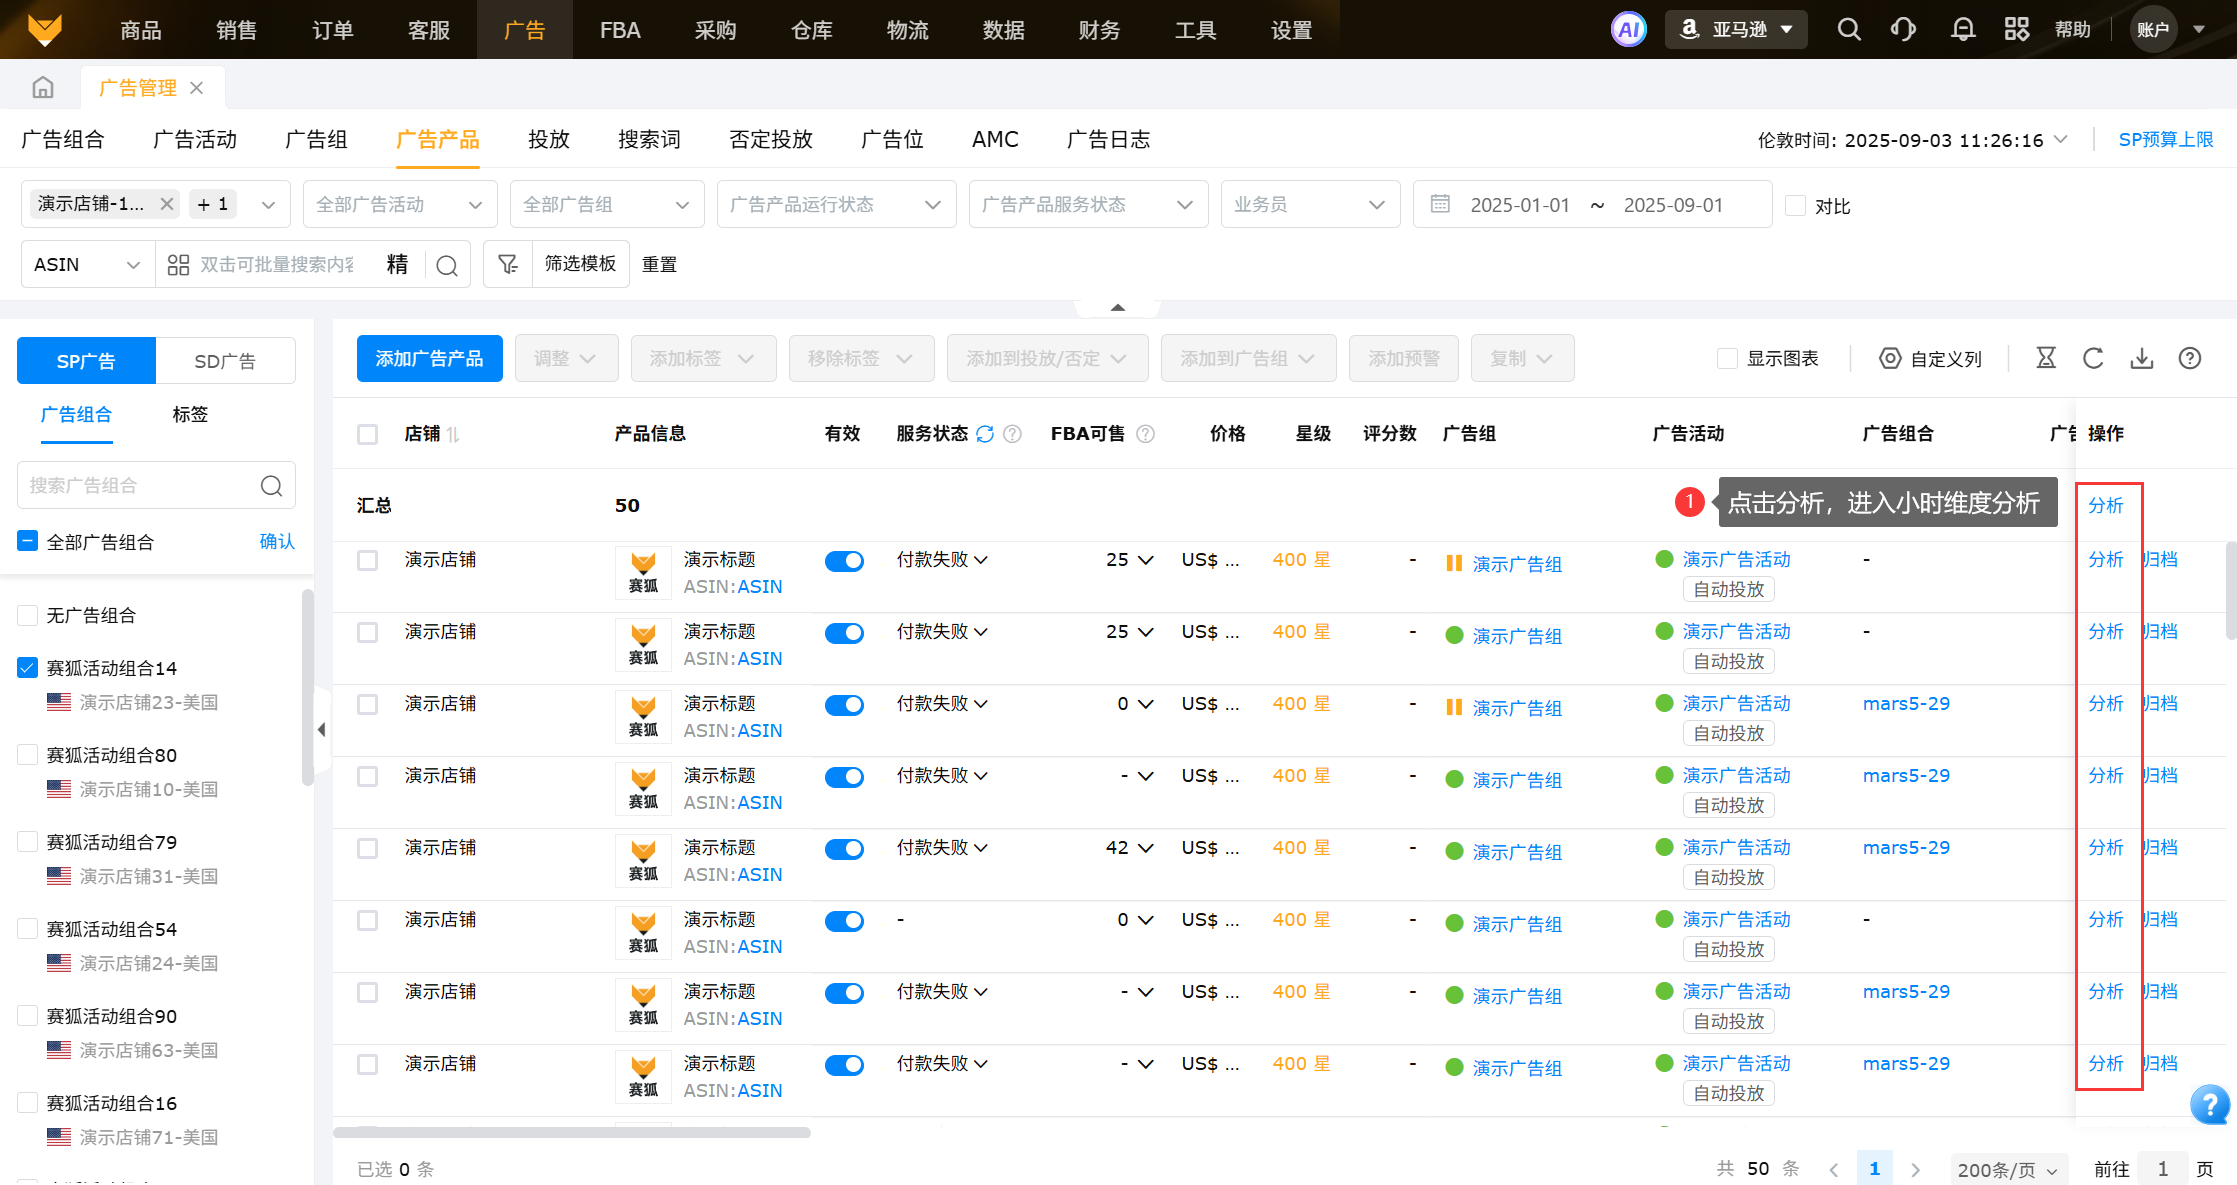Click the SP预算上限 link
Viewport: 2237px width, 1185px height.
pos(2165,139)
